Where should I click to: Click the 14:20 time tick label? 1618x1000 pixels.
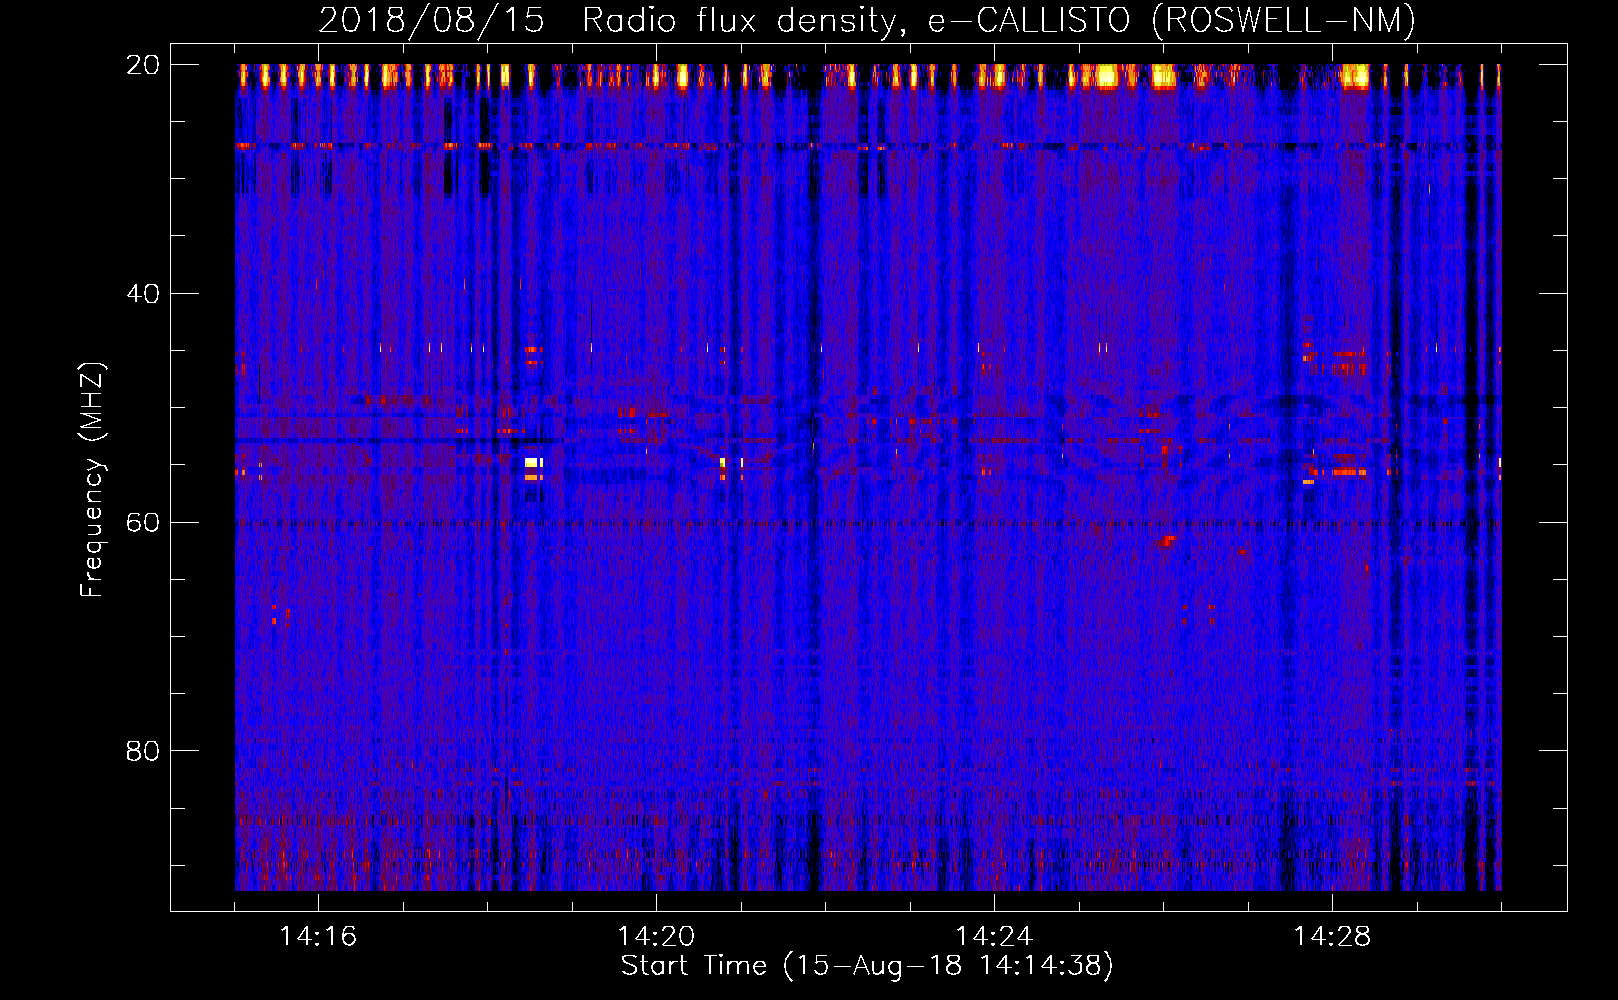[656, 936]
